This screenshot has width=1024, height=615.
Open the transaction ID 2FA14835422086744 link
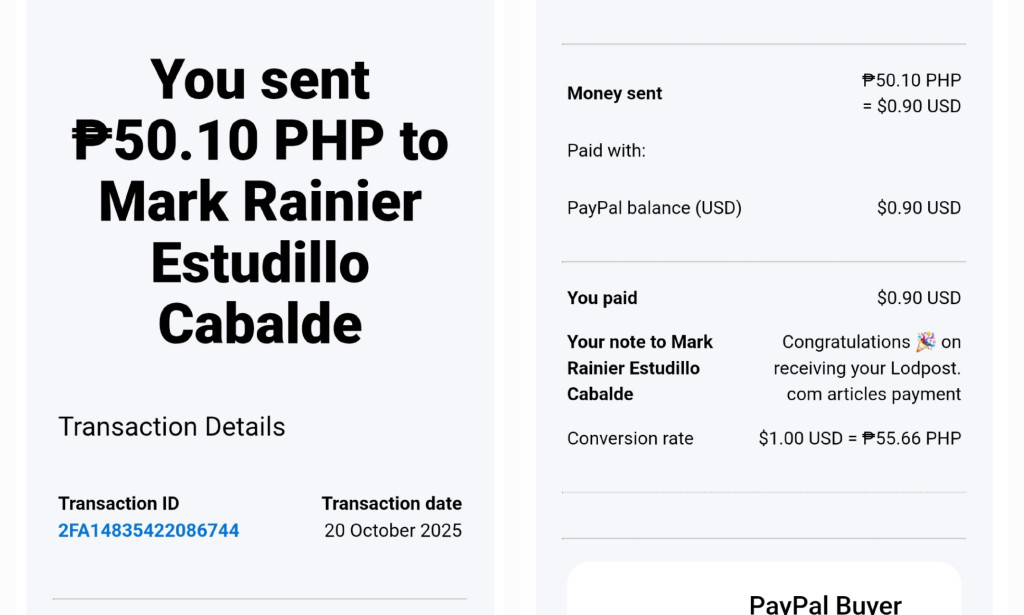point(148,530)
